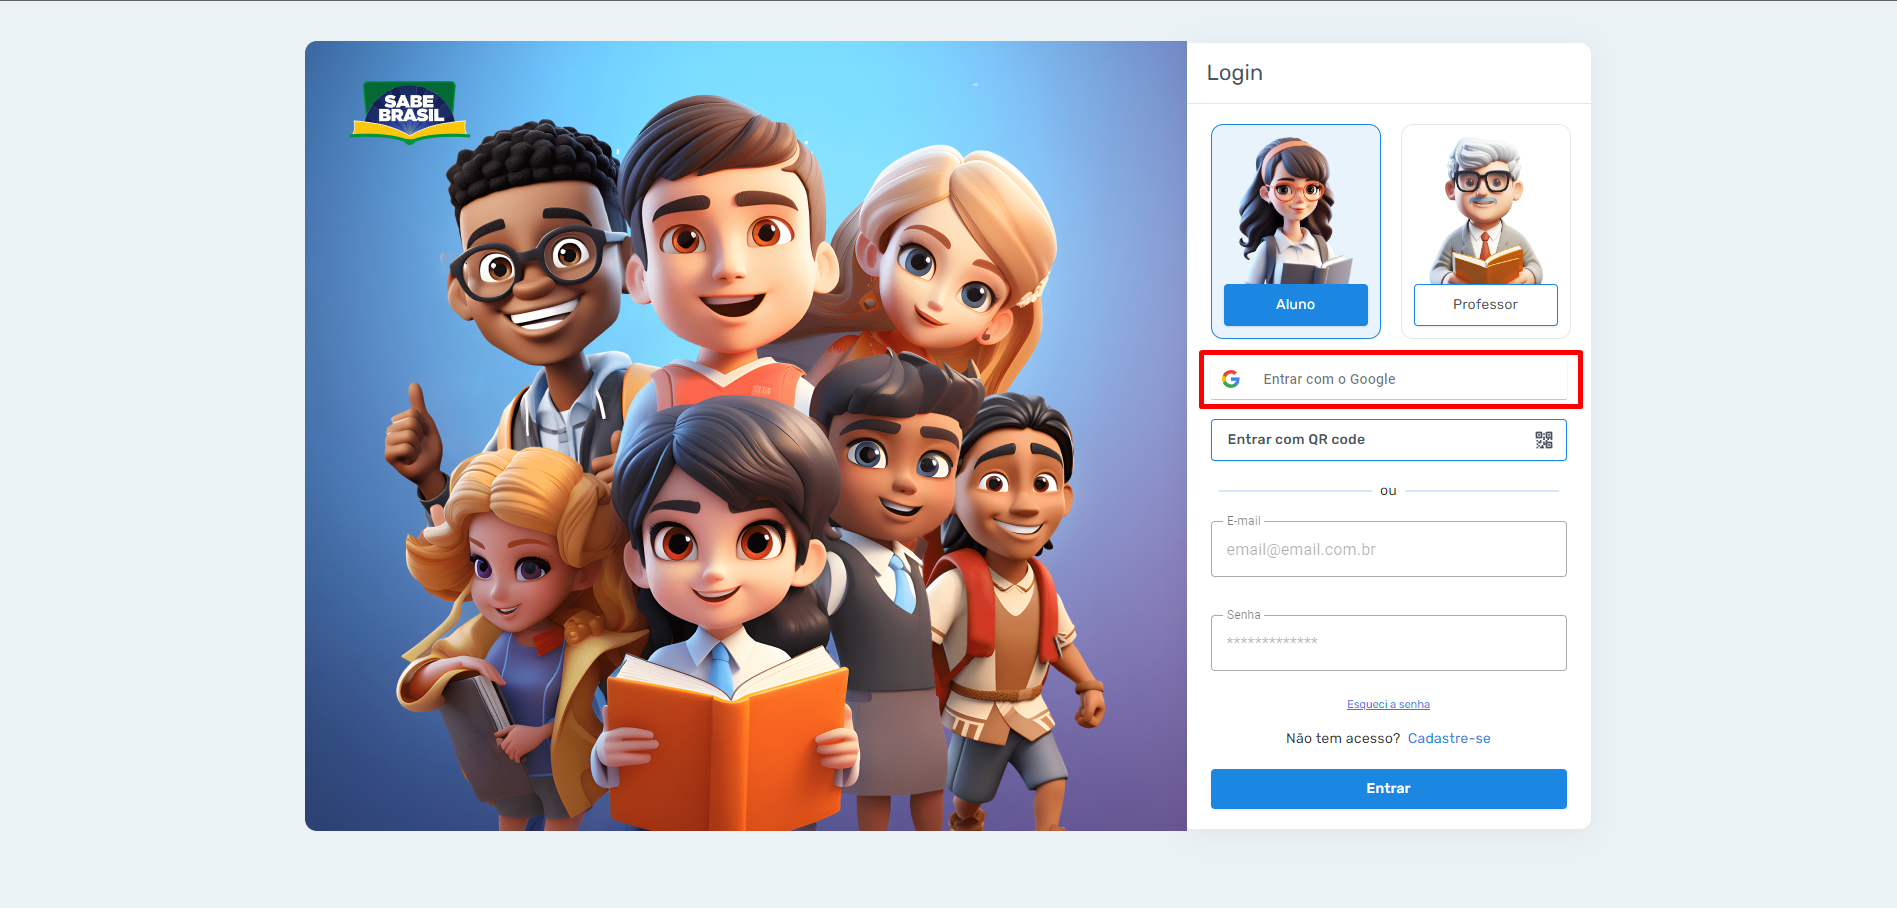Choose the Professor login role button
The width and height of the screenshot is (1897, 908).
pyautogui.click(x=1485, y=304)
